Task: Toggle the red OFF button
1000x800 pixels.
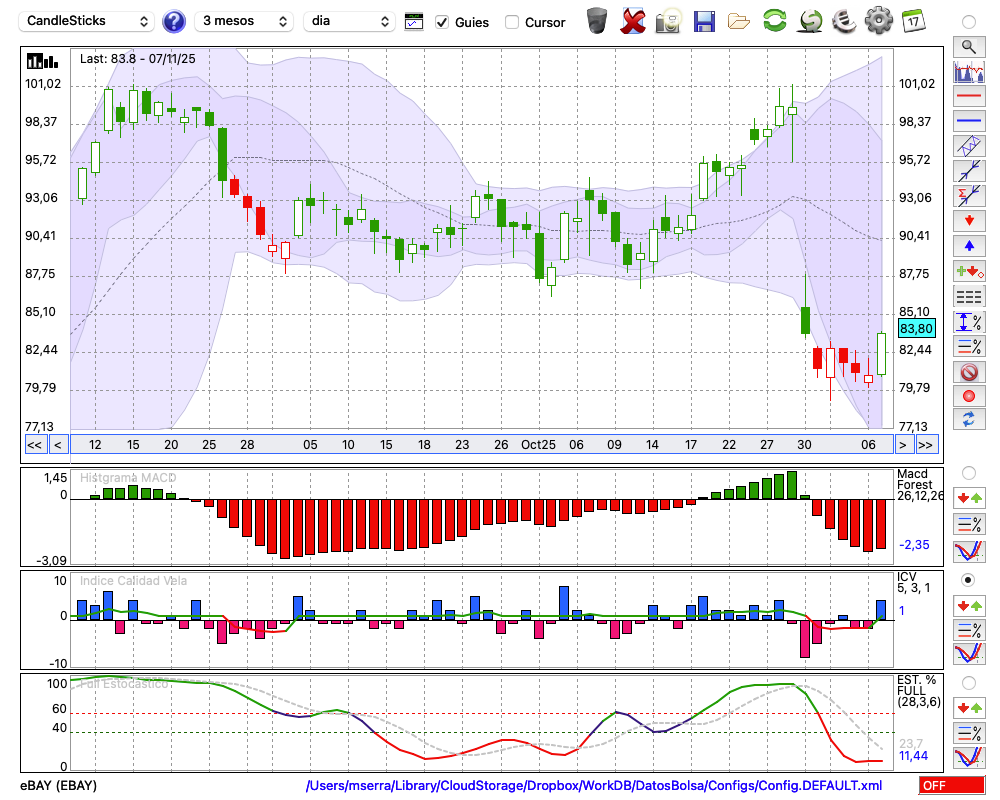Action: click(952, 785)
